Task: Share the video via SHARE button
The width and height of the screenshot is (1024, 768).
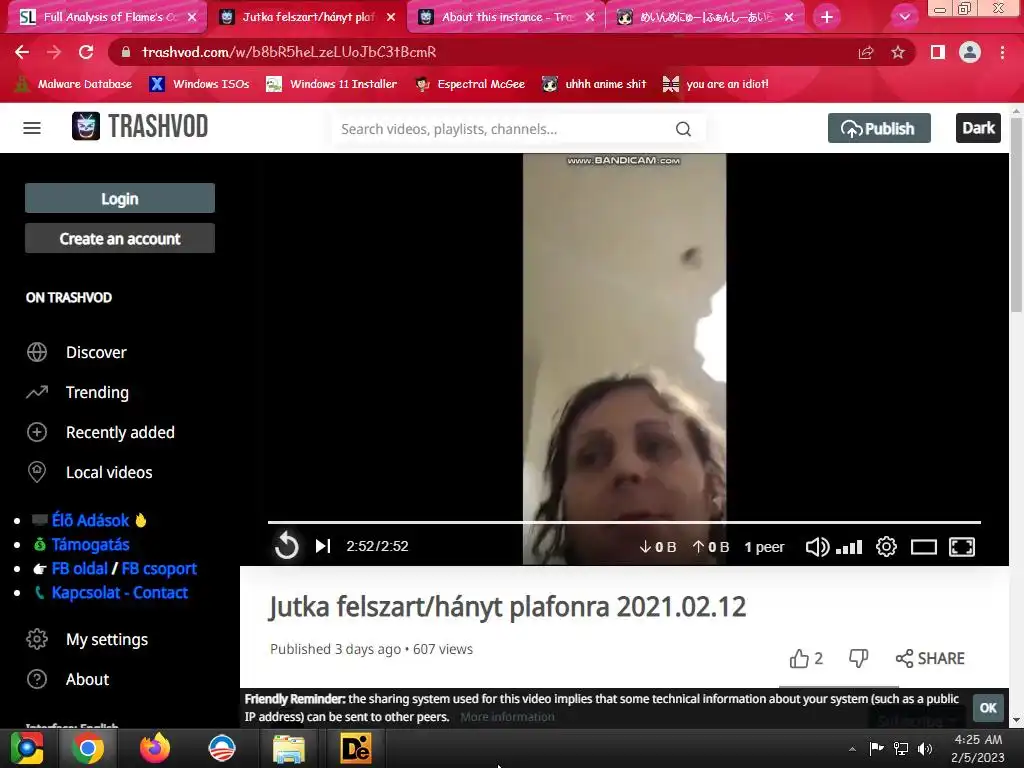Action: click(x=930, y=658)
